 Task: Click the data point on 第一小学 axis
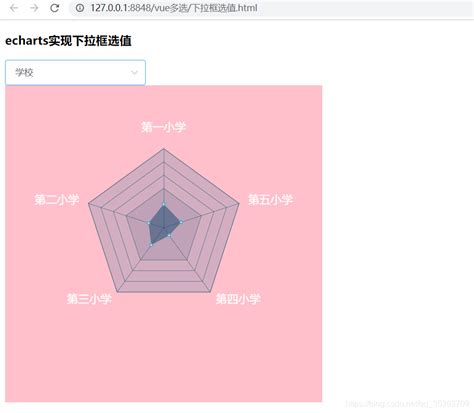pyautogui.click(x=164, y=204)
